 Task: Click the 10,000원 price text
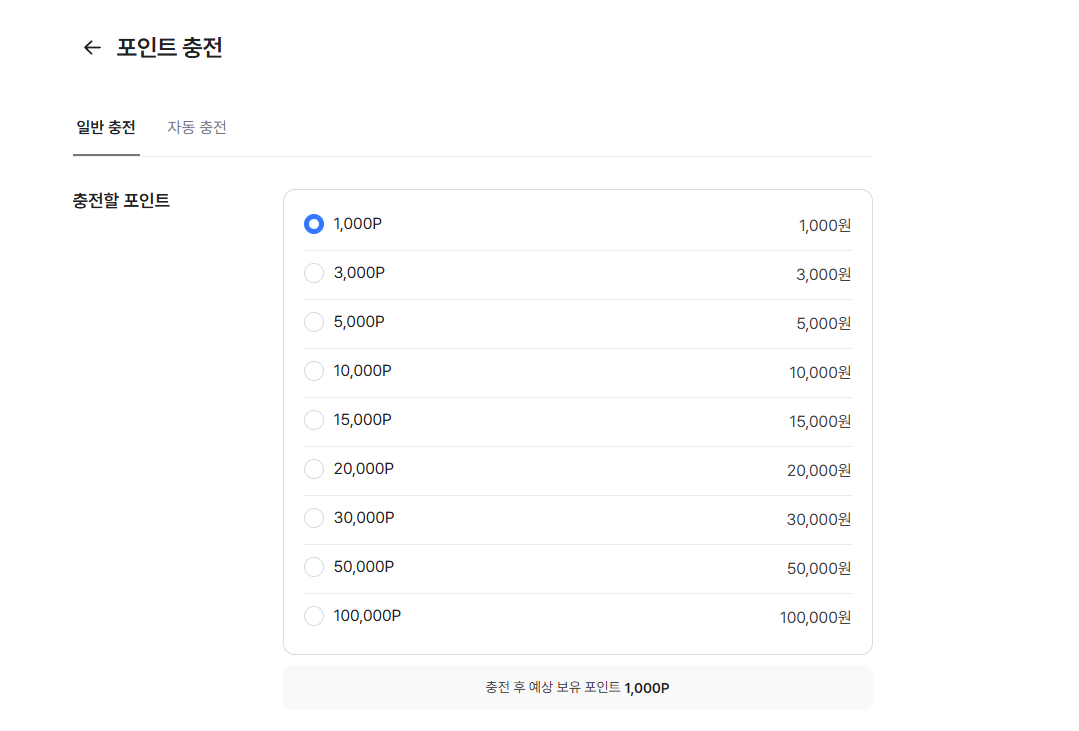(x=820, y=372)
